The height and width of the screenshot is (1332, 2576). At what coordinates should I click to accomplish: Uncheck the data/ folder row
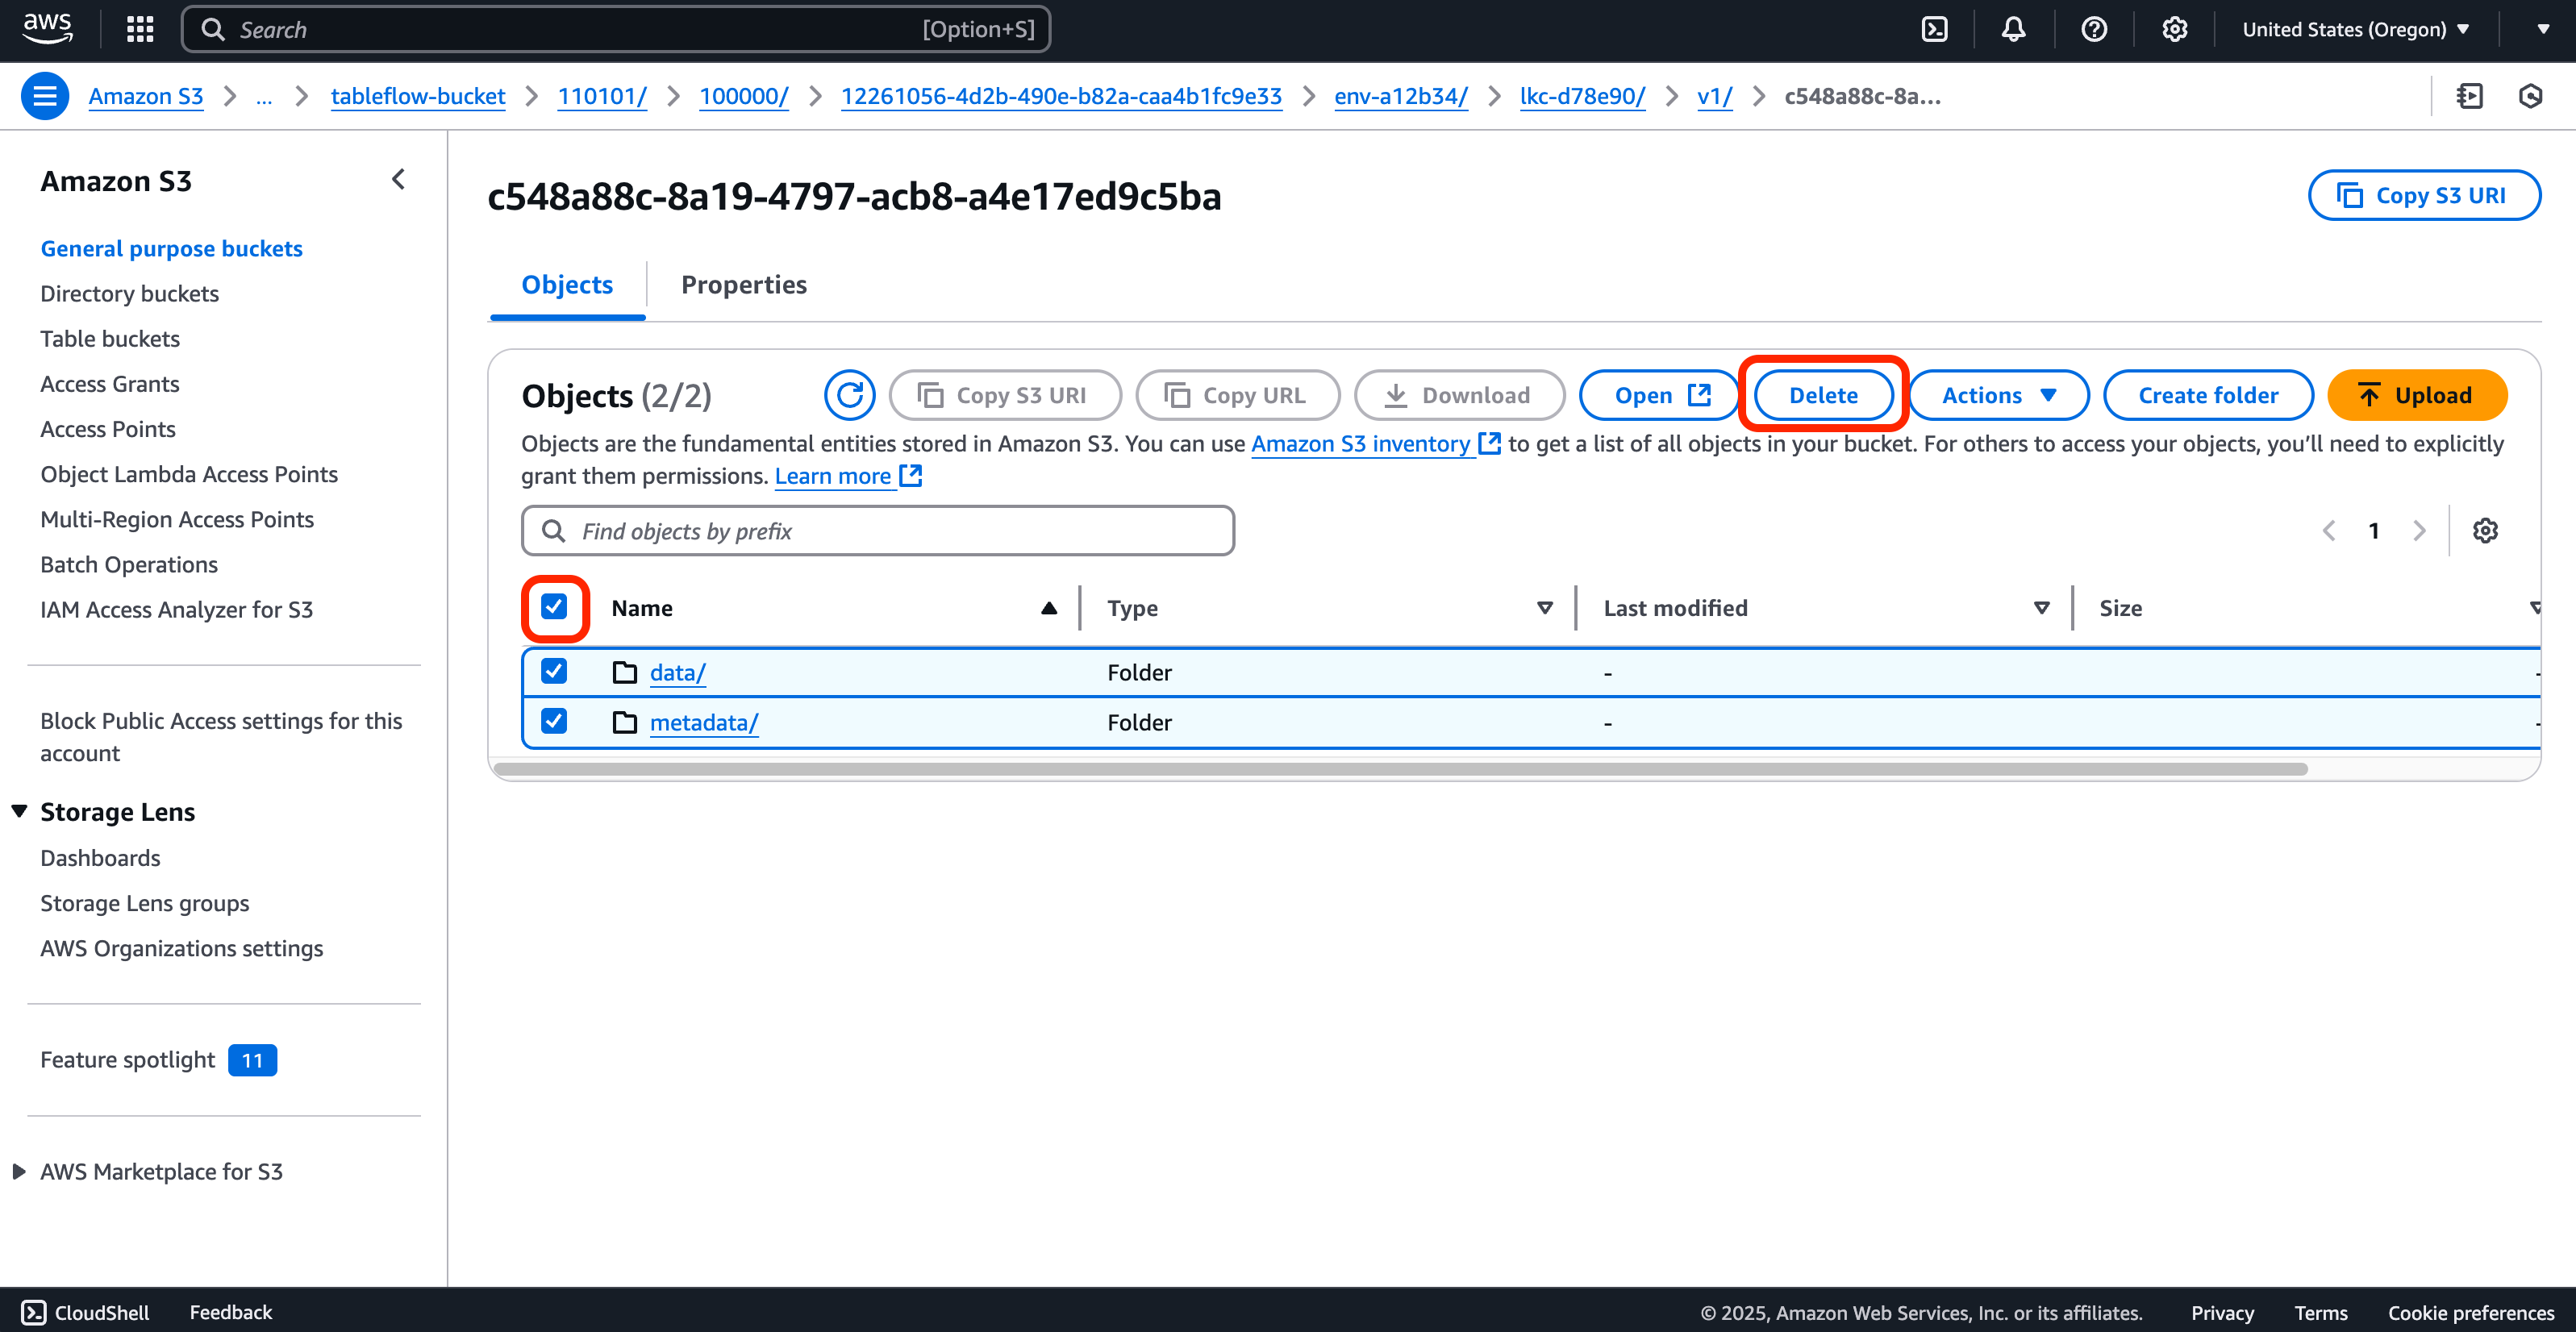point(554,671)
